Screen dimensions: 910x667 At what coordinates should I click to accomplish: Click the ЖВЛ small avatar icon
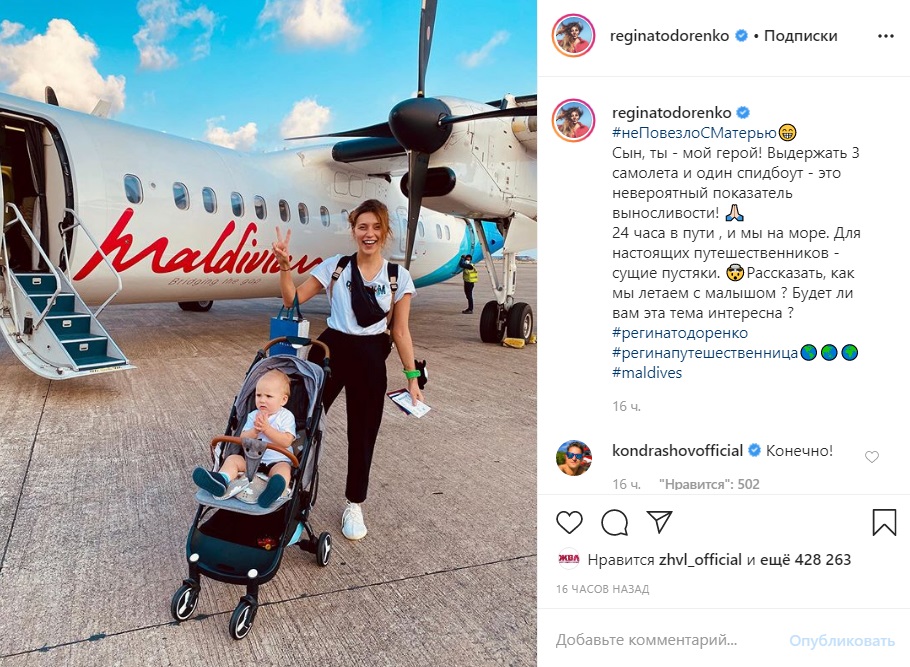pyautogui.click(x=569, y=559)
